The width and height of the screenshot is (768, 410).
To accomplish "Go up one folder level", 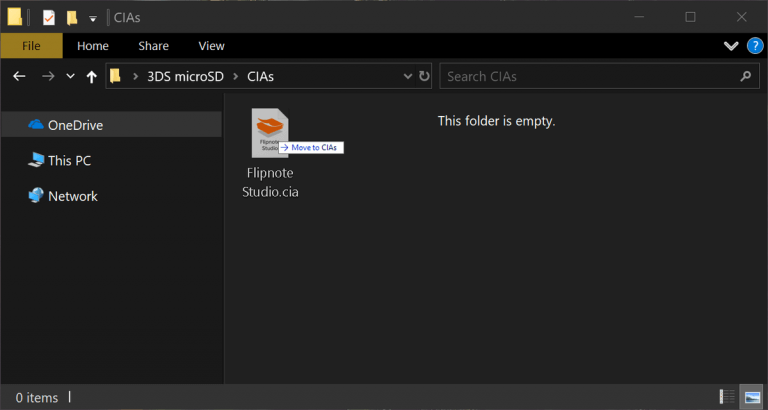I will click(x=92, y=76).
